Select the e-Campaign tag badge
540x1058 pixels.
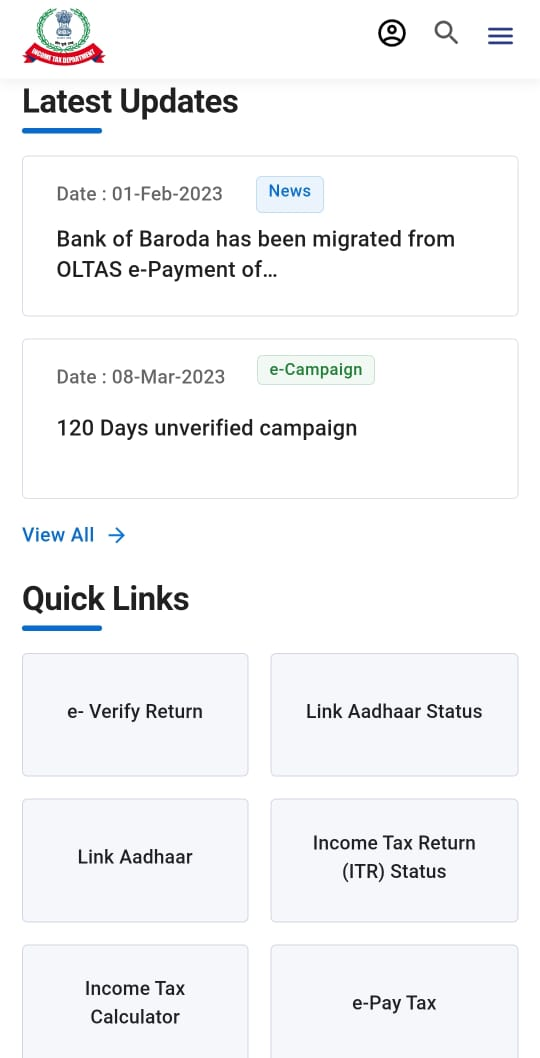[316, 370]
